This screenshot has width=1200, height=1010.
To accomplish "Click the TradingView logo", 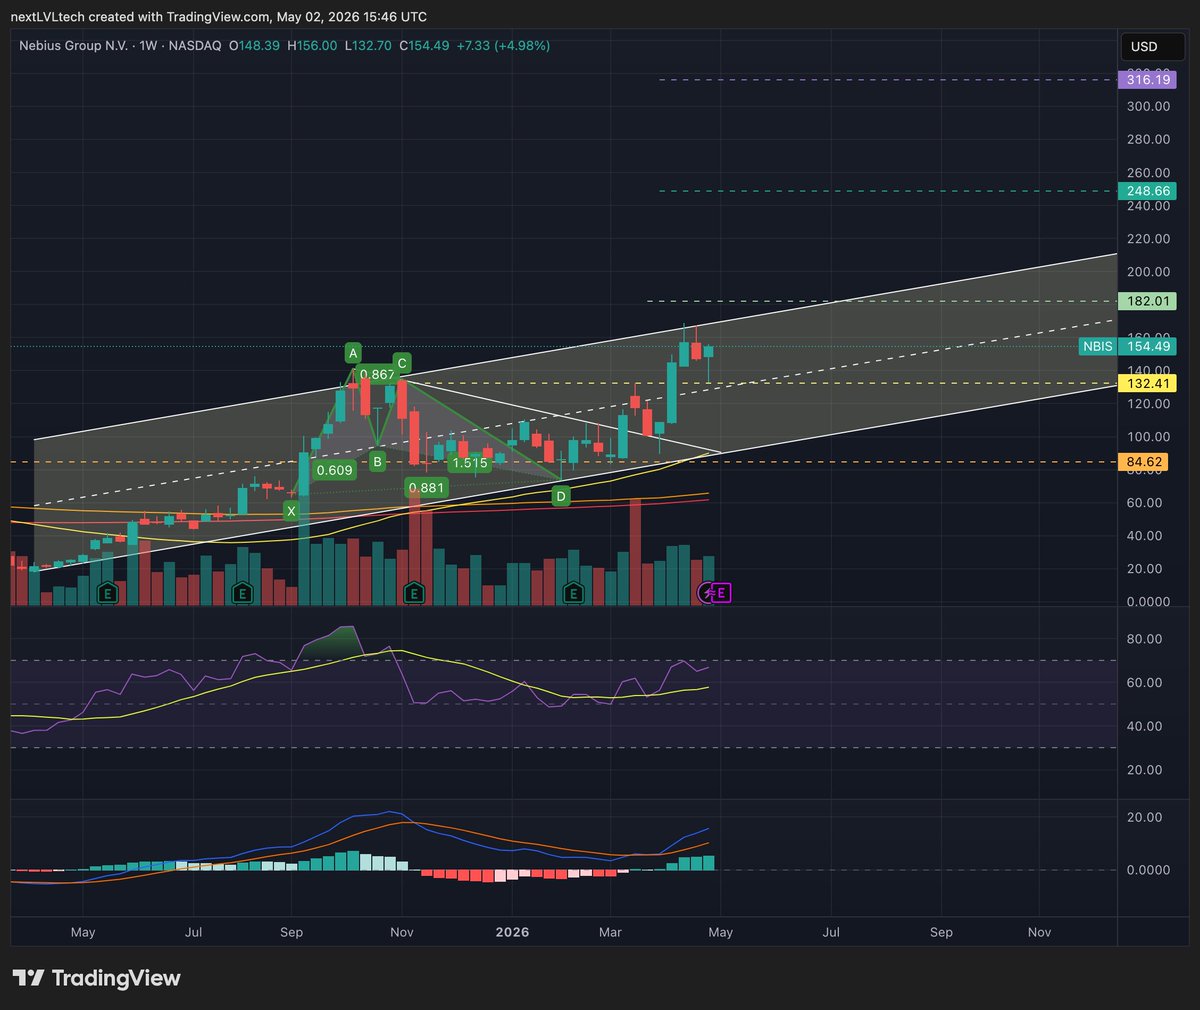I will coord(96,978).
